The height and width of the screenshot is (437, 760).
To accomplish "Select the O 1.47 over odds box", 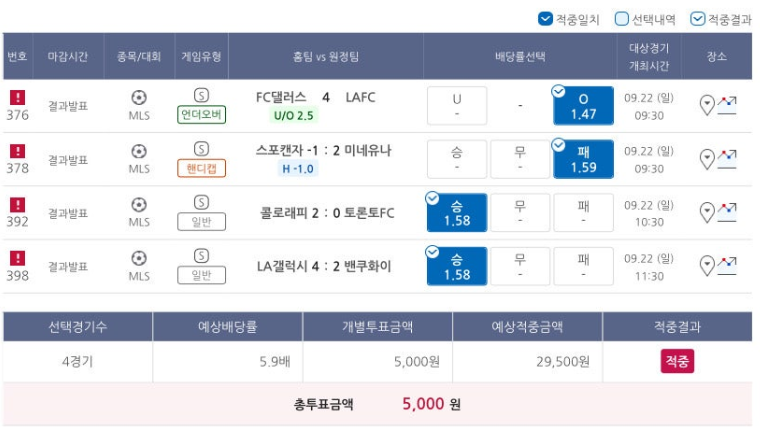I will point(583,106).
